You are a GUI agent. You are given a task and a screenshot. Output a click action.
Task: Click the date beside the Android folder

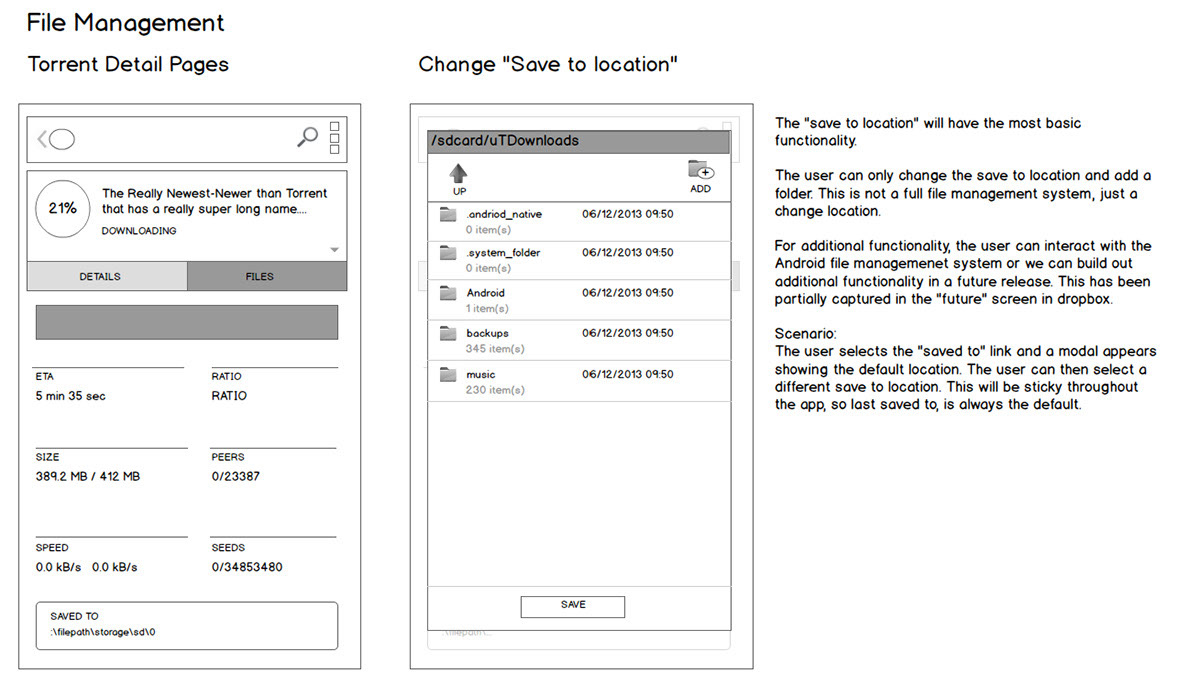(x=628, y=293)
